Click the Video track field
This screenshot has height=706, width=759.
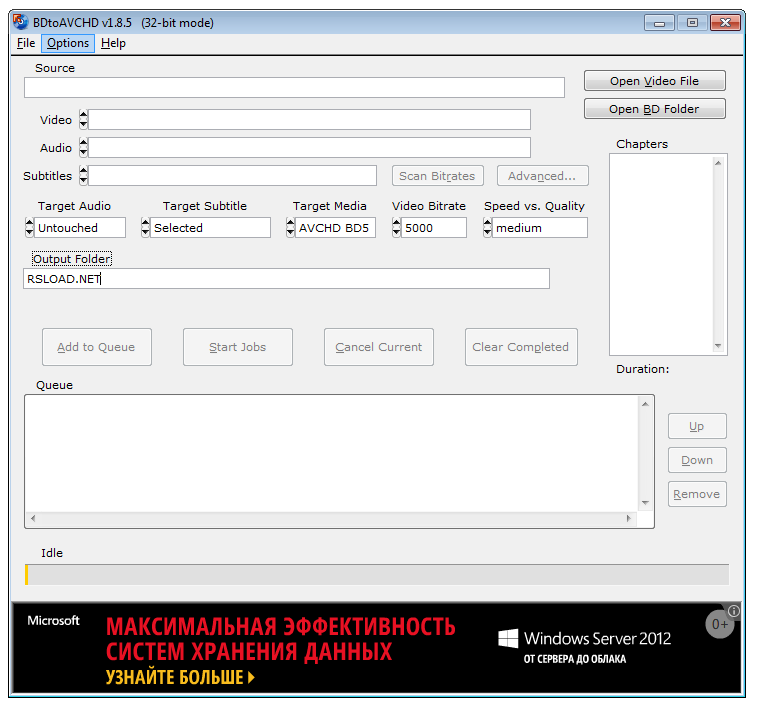(x=309, y=120)
